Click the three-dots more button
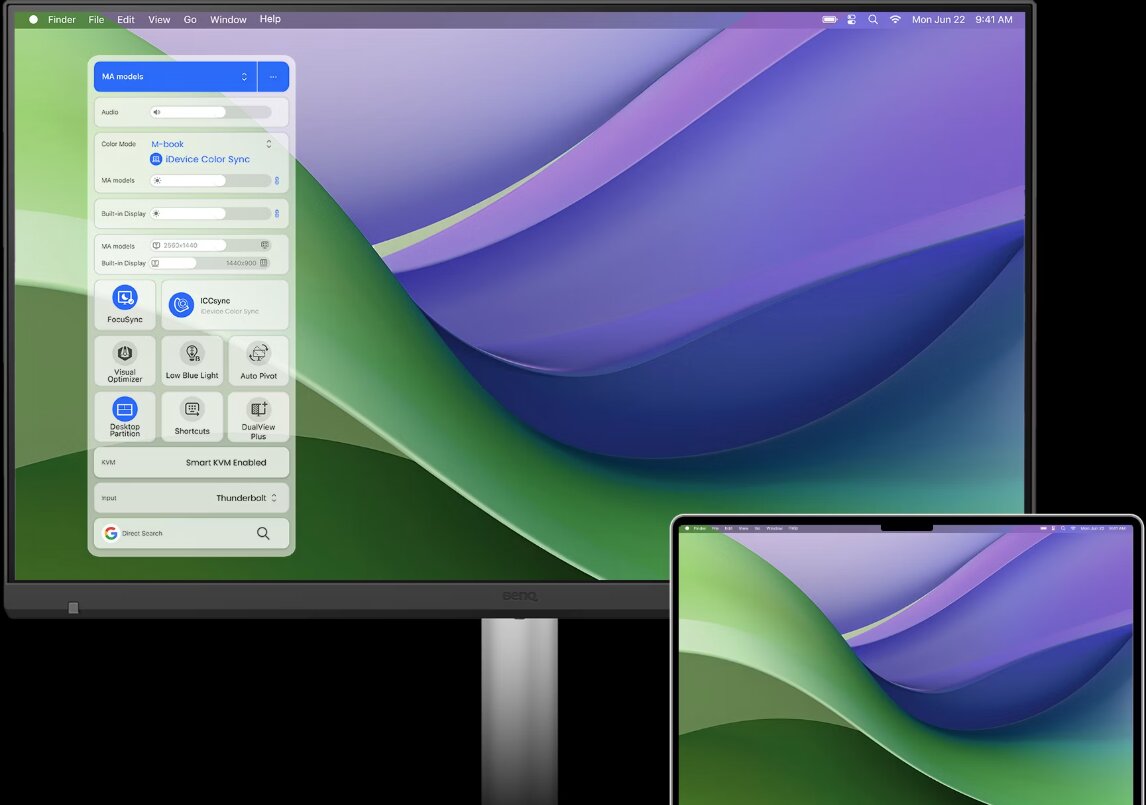Image resolution: width=1146 pixels, height=805 pixels. [x=273, y=77]
